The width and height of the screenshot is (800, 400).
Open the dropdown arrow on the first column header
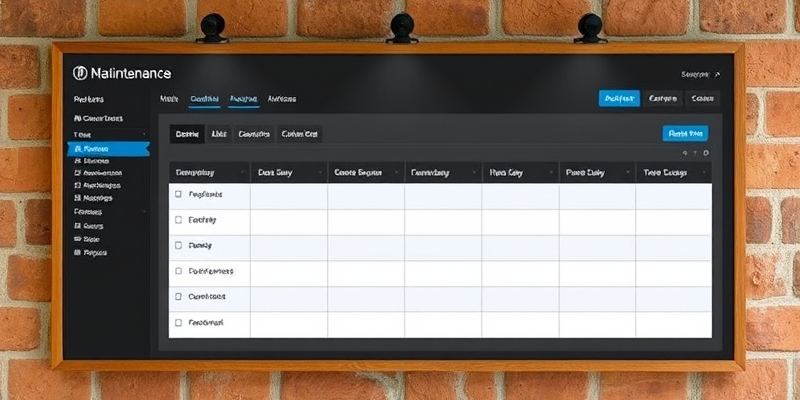(241, 172)
